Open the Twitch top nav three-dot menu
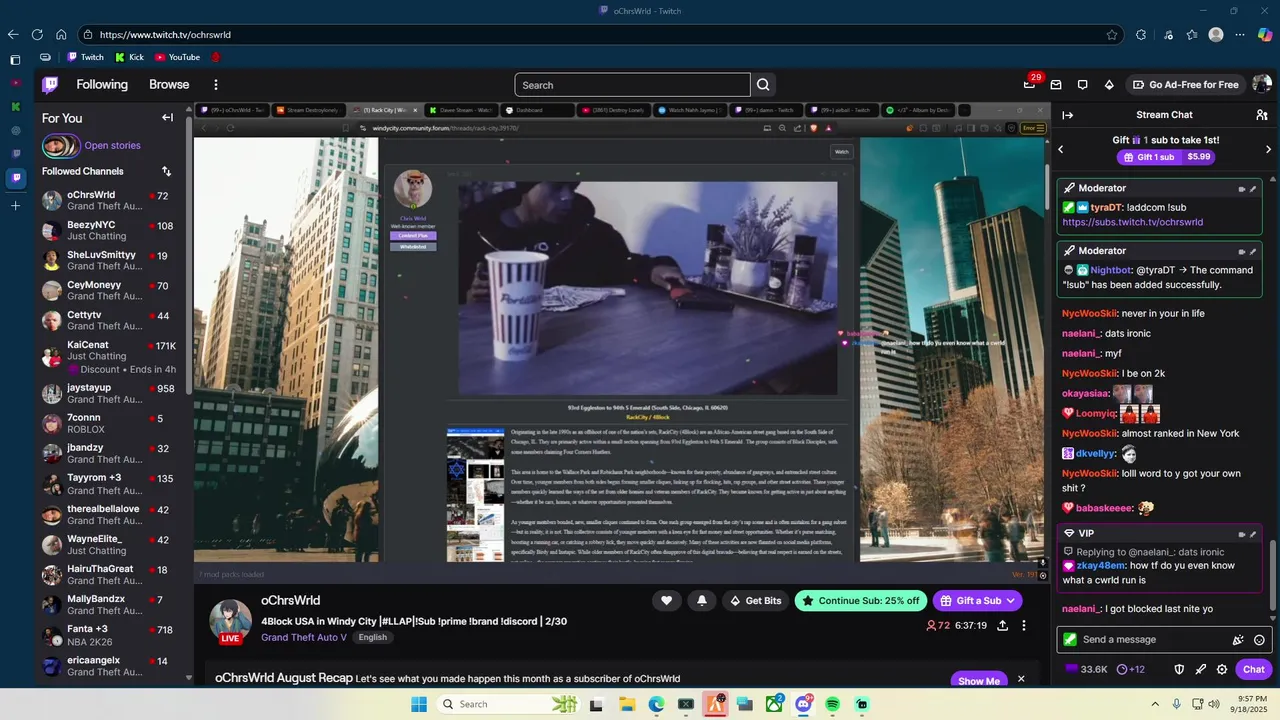 pyautogui.click(x=215, y=85)
